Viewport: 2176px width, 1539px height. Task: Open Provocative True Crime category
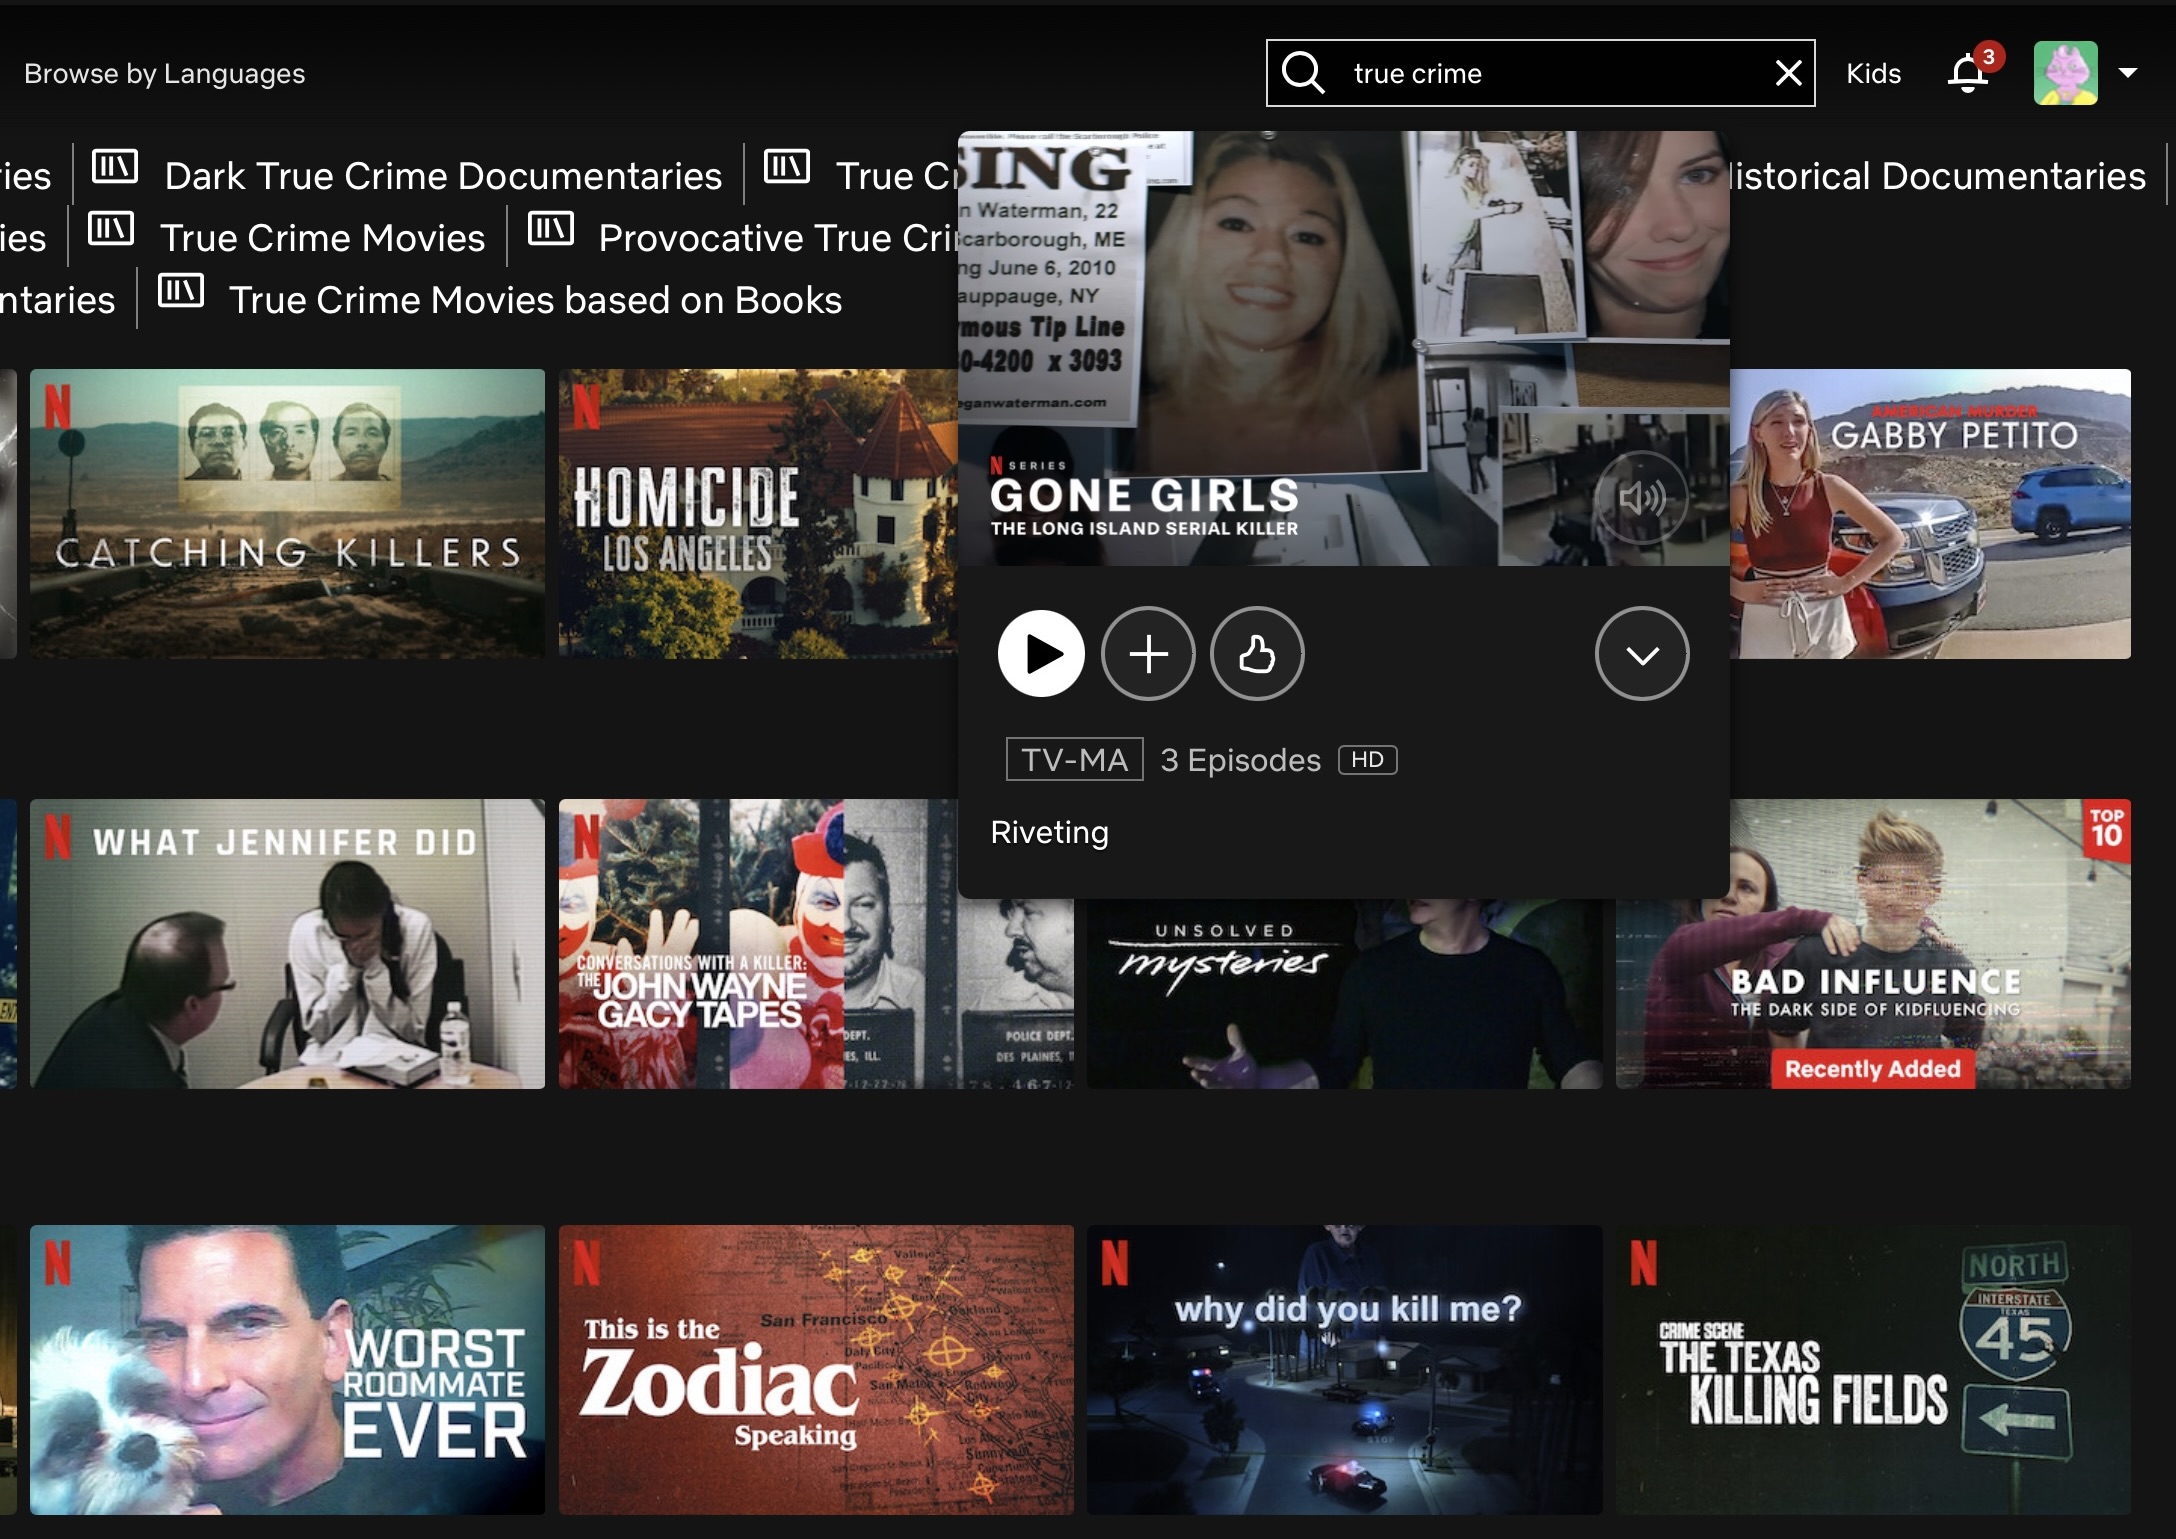click(778, 238)
